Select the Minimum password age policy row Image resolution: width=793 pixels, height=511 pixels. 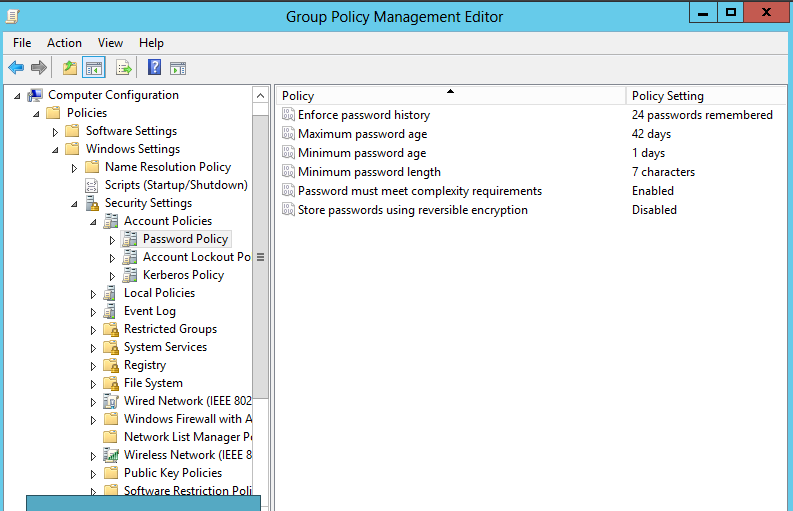click(x=362, y=153)
